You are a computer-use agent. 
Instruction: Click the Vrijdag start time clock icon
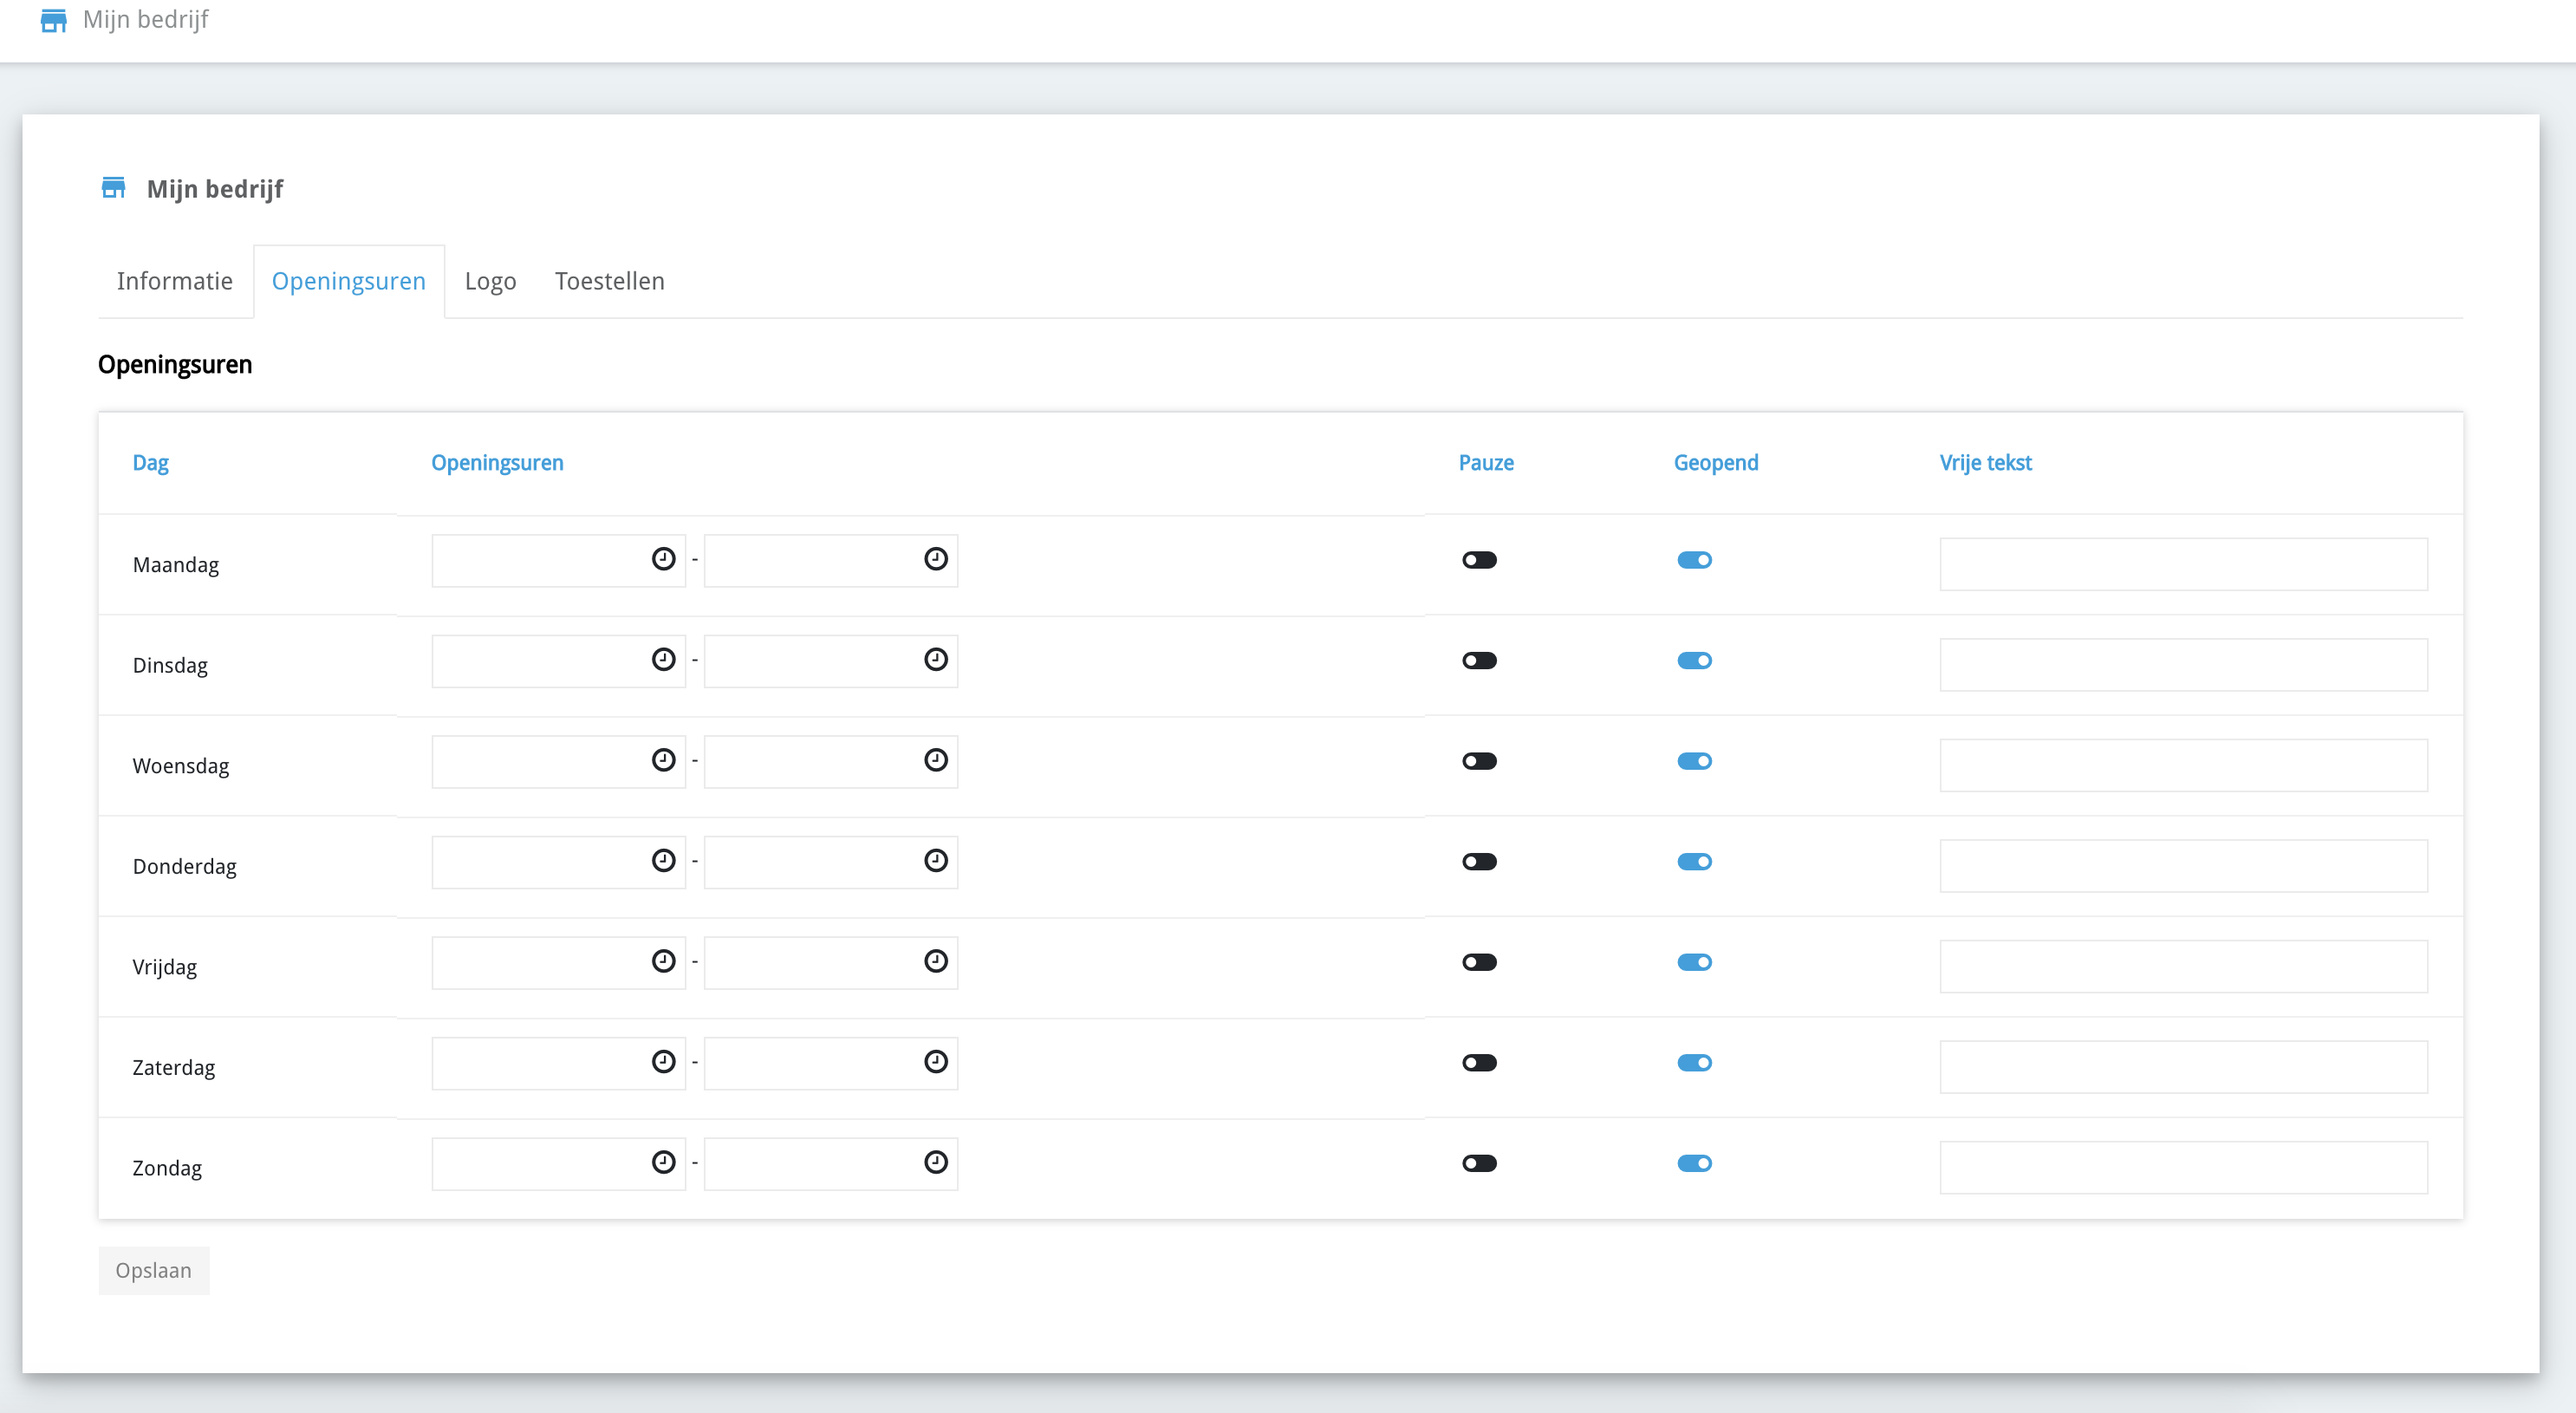(663, 961)
